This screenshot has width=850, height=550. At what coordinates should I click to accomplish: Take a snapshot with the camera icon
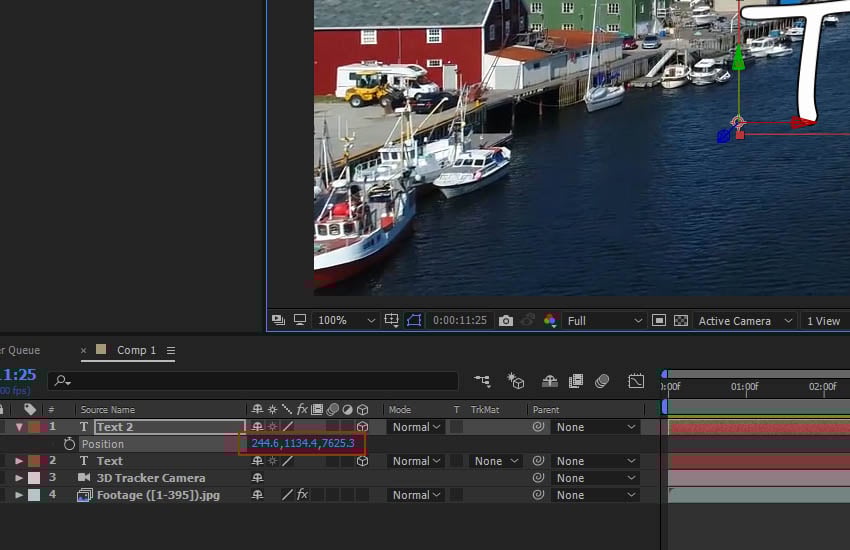click(506, 321)
